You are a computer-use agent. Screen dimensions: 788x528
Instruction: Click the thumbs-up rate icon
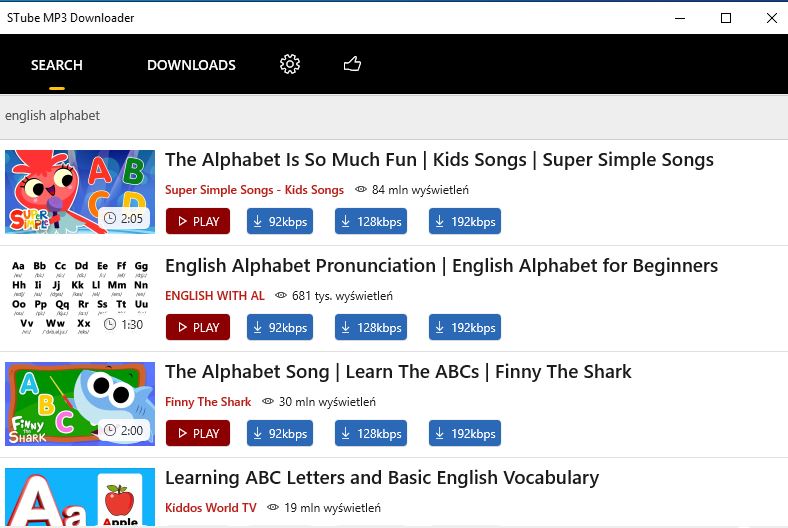[x=352, y=64]
